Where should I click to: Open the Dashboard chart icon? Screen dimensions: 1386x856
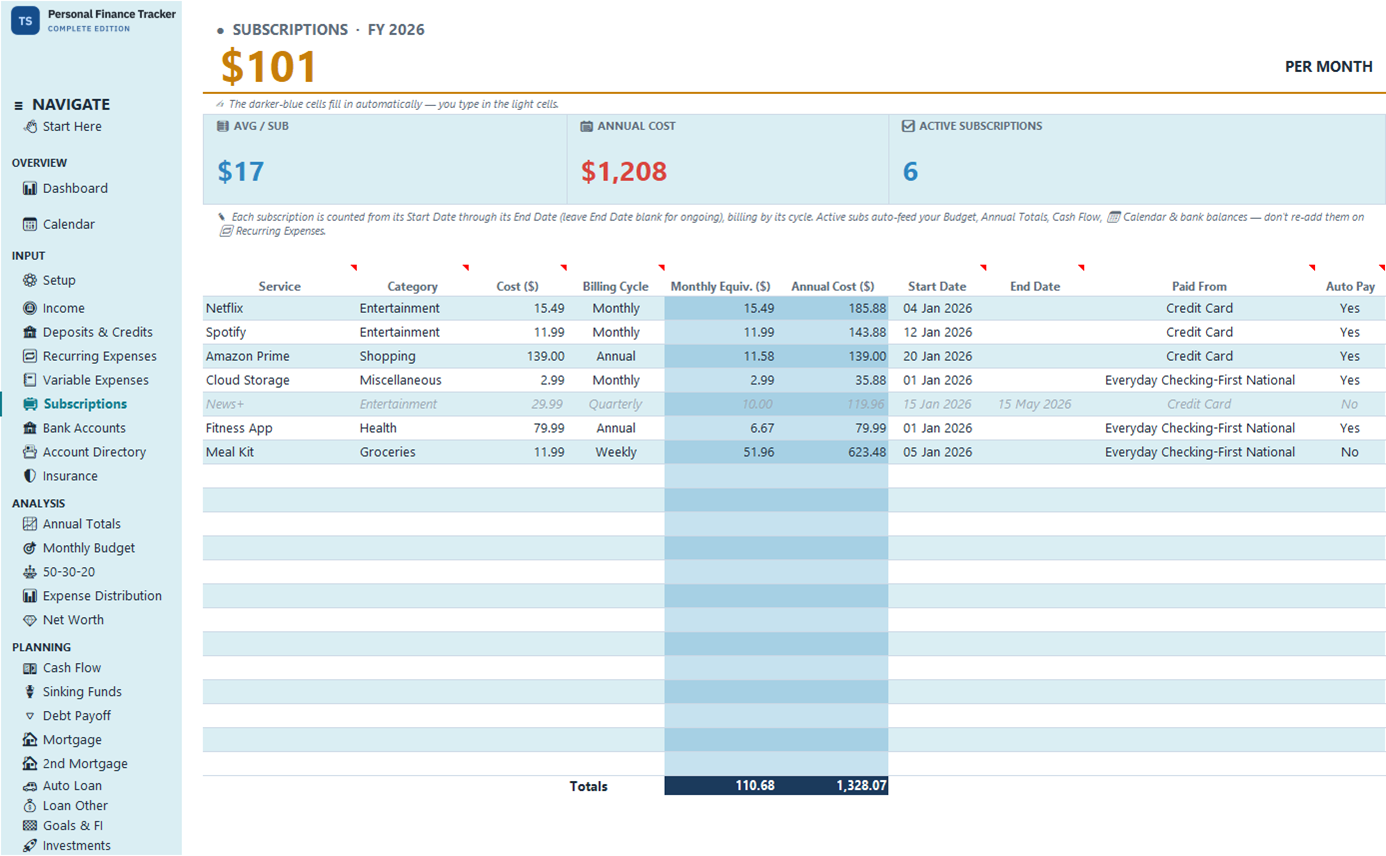point(30,189)
